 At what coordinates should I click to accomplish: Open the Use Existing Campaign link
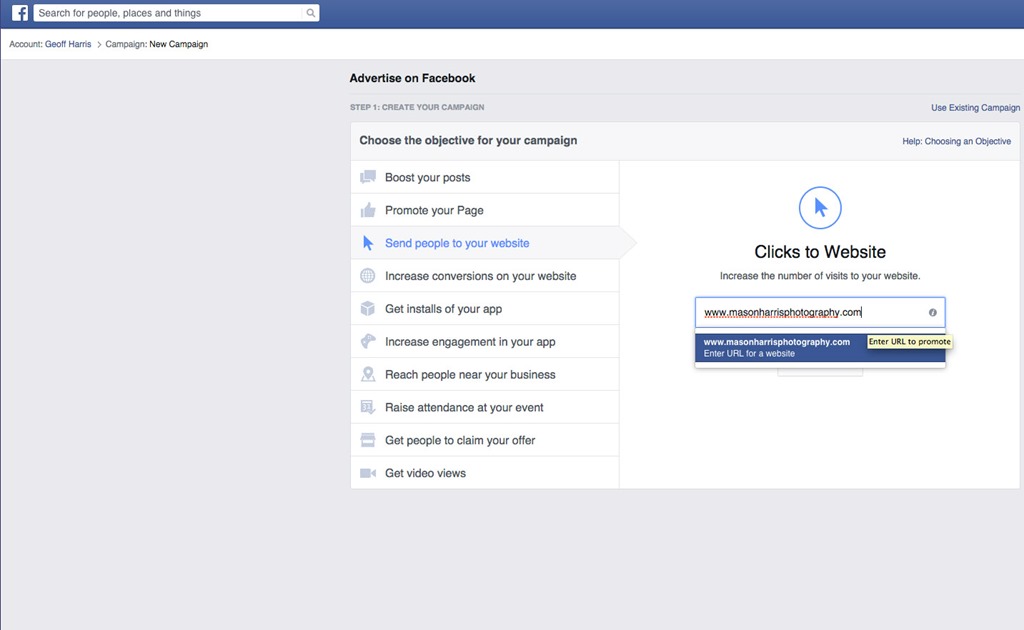[x=975, y=108]
